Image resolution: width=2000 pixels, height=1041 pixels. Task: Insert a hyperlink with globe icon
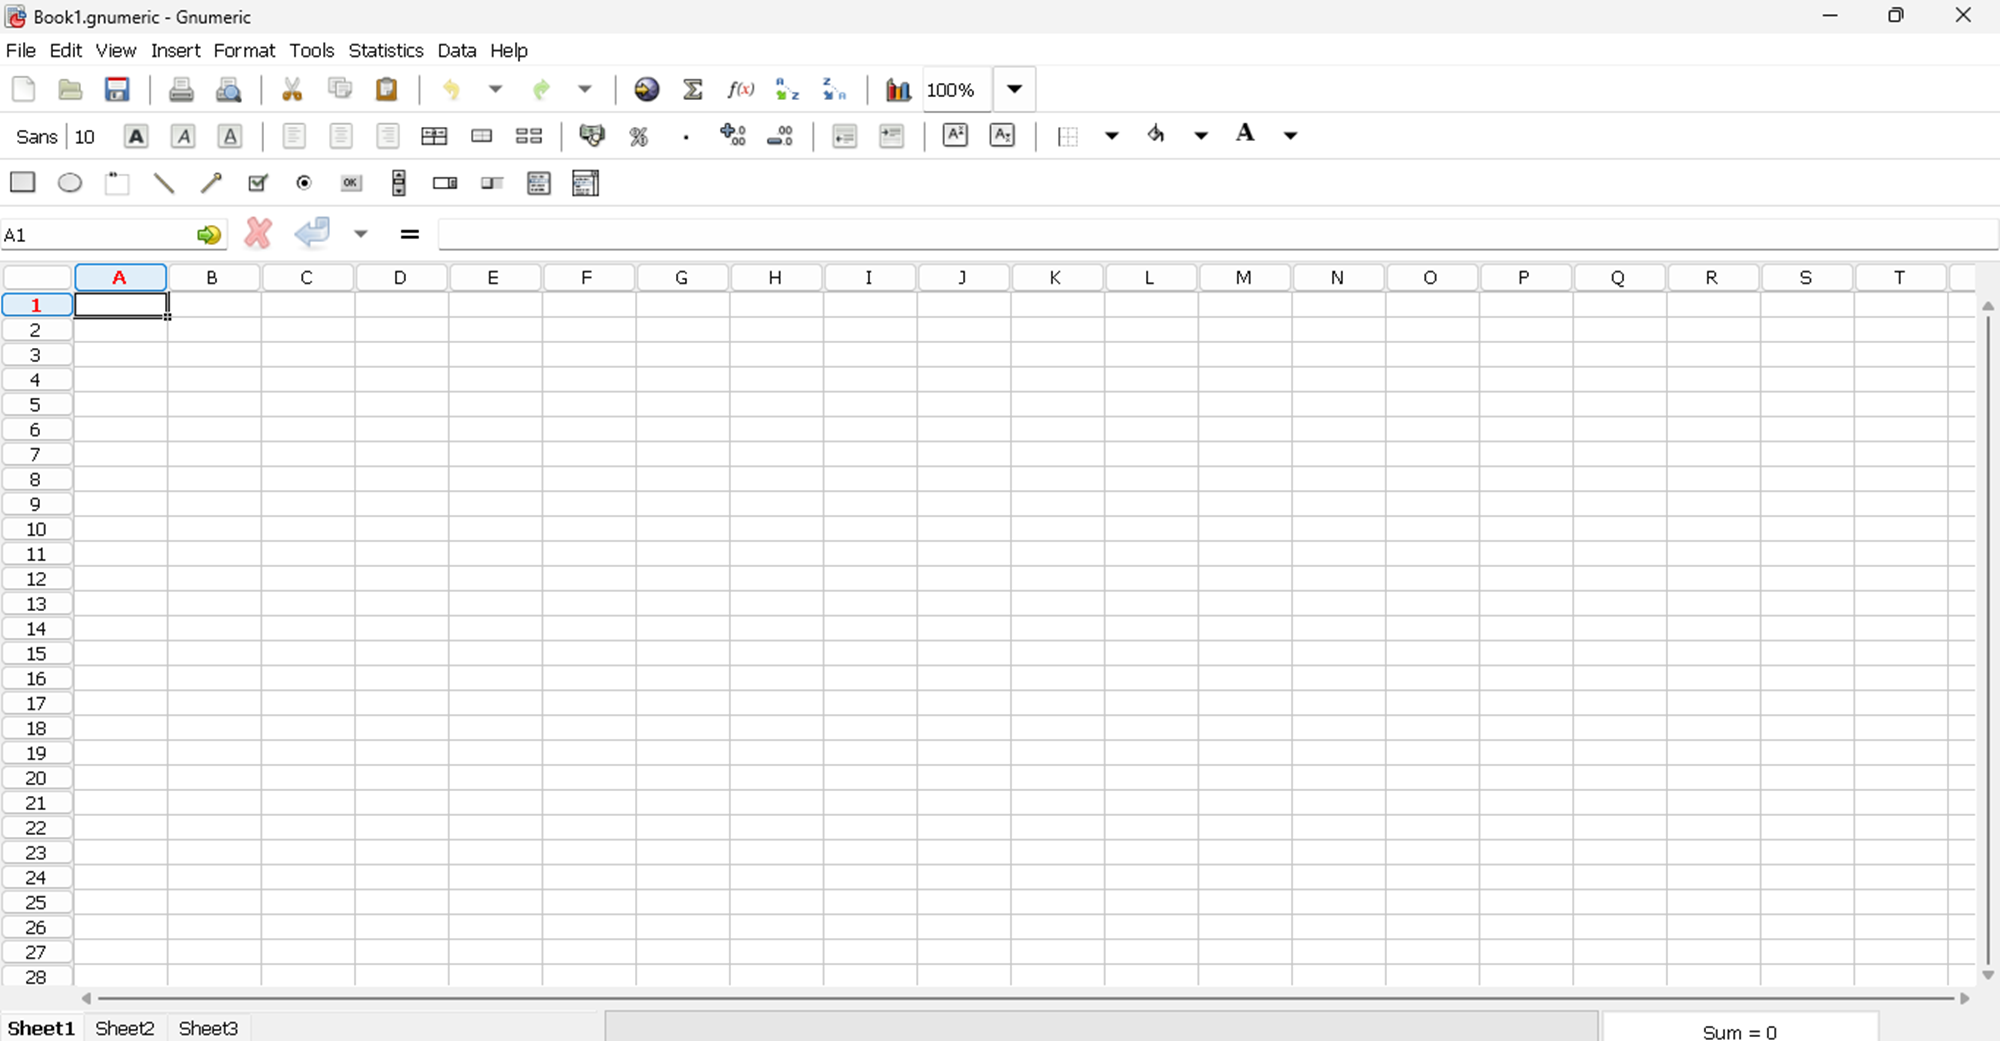pos(647,89)
